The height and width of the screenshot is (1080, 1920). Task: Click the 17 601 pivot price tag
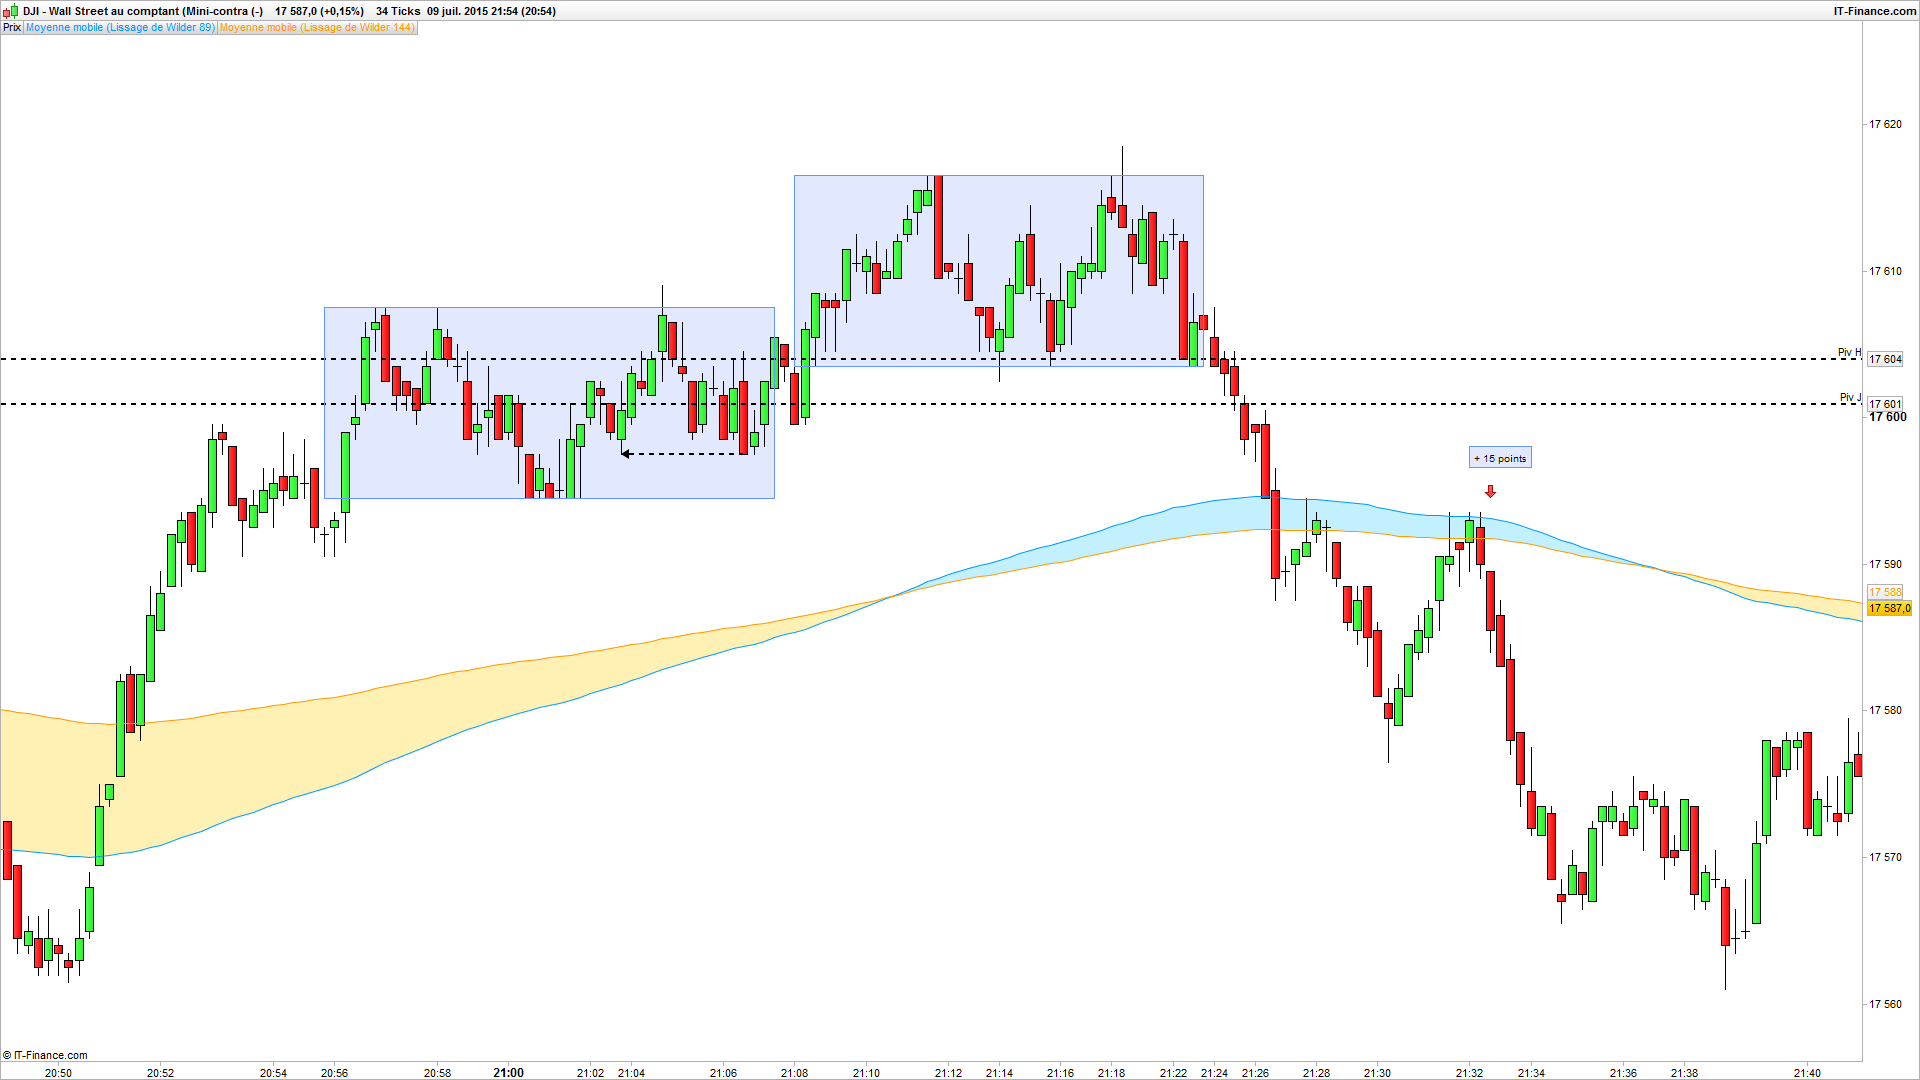click(x=1886, y=404)
